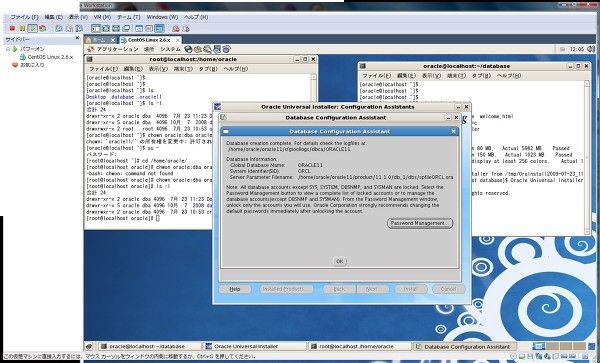Viewport: 600px width, 363px height.
Task: Click the Show Desktop icon on the bottom panel
Action: click(x=89, y=347)
